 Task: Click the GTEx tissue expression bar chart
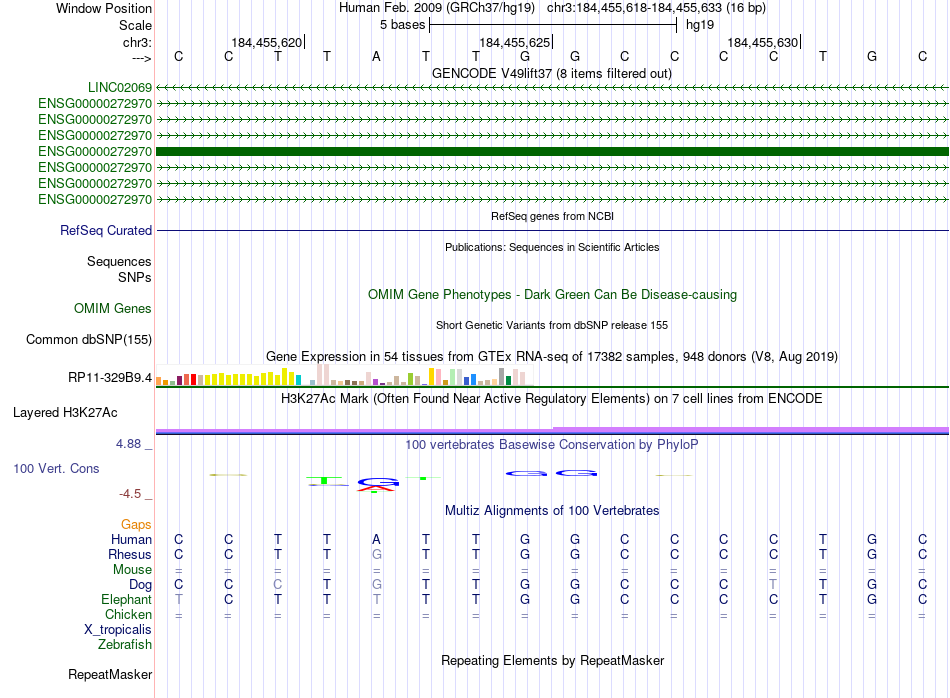pos(344,375)
